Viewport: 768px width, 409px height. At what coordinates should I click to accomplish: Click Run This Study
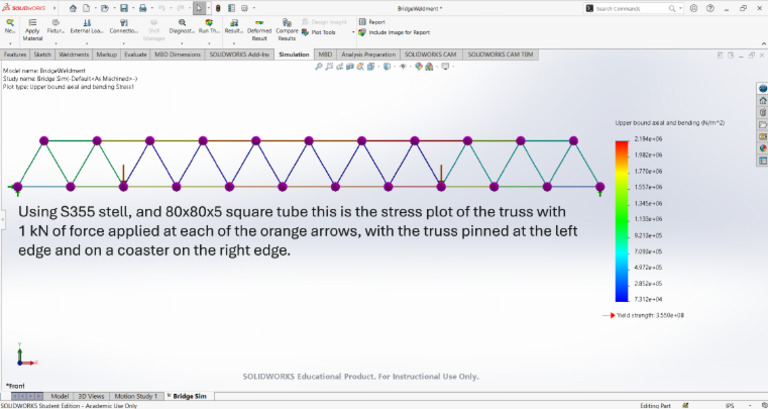tap(209, 26)
